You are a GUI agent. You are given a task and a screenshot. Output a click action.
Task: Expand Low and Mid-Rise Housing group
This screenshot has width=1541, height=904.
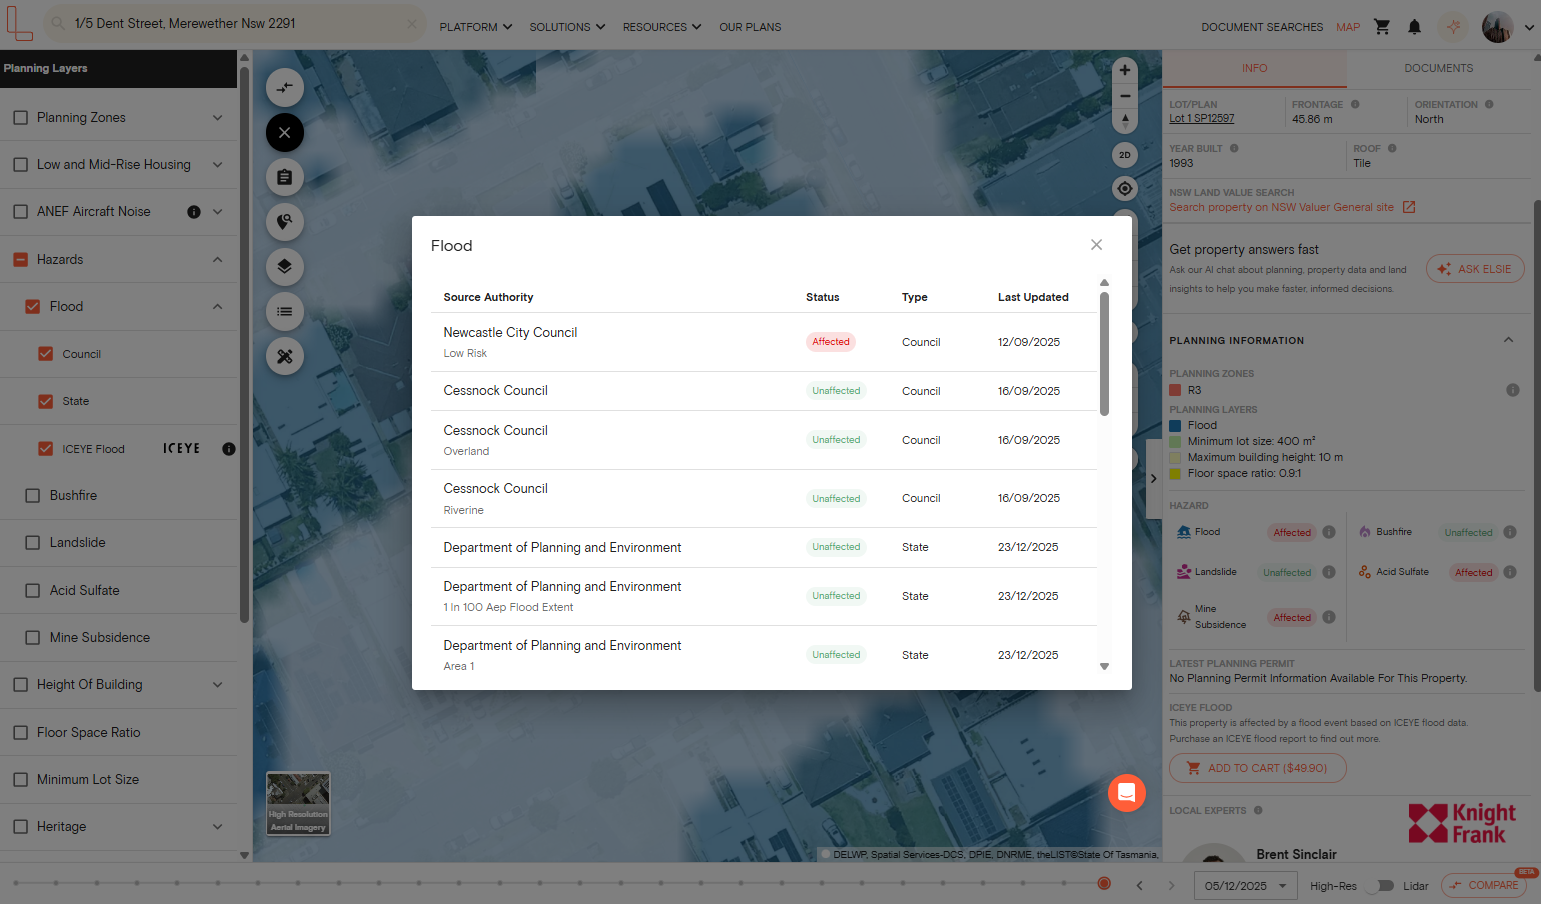pos(217,165)
